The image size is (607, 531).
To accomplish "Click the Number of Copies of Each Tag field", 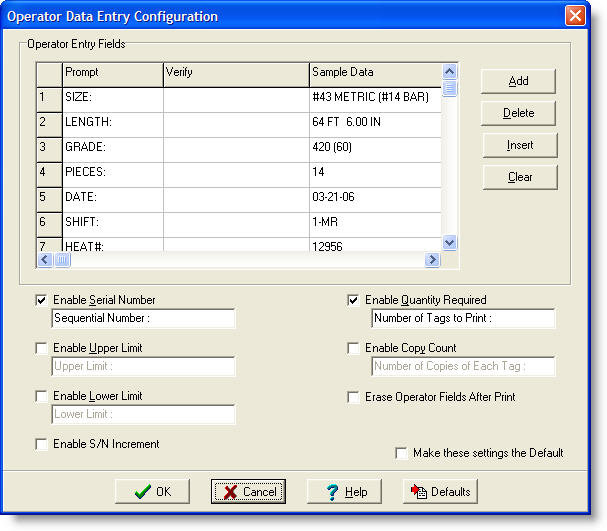I will pyautogui.click(x=463, y=366).
